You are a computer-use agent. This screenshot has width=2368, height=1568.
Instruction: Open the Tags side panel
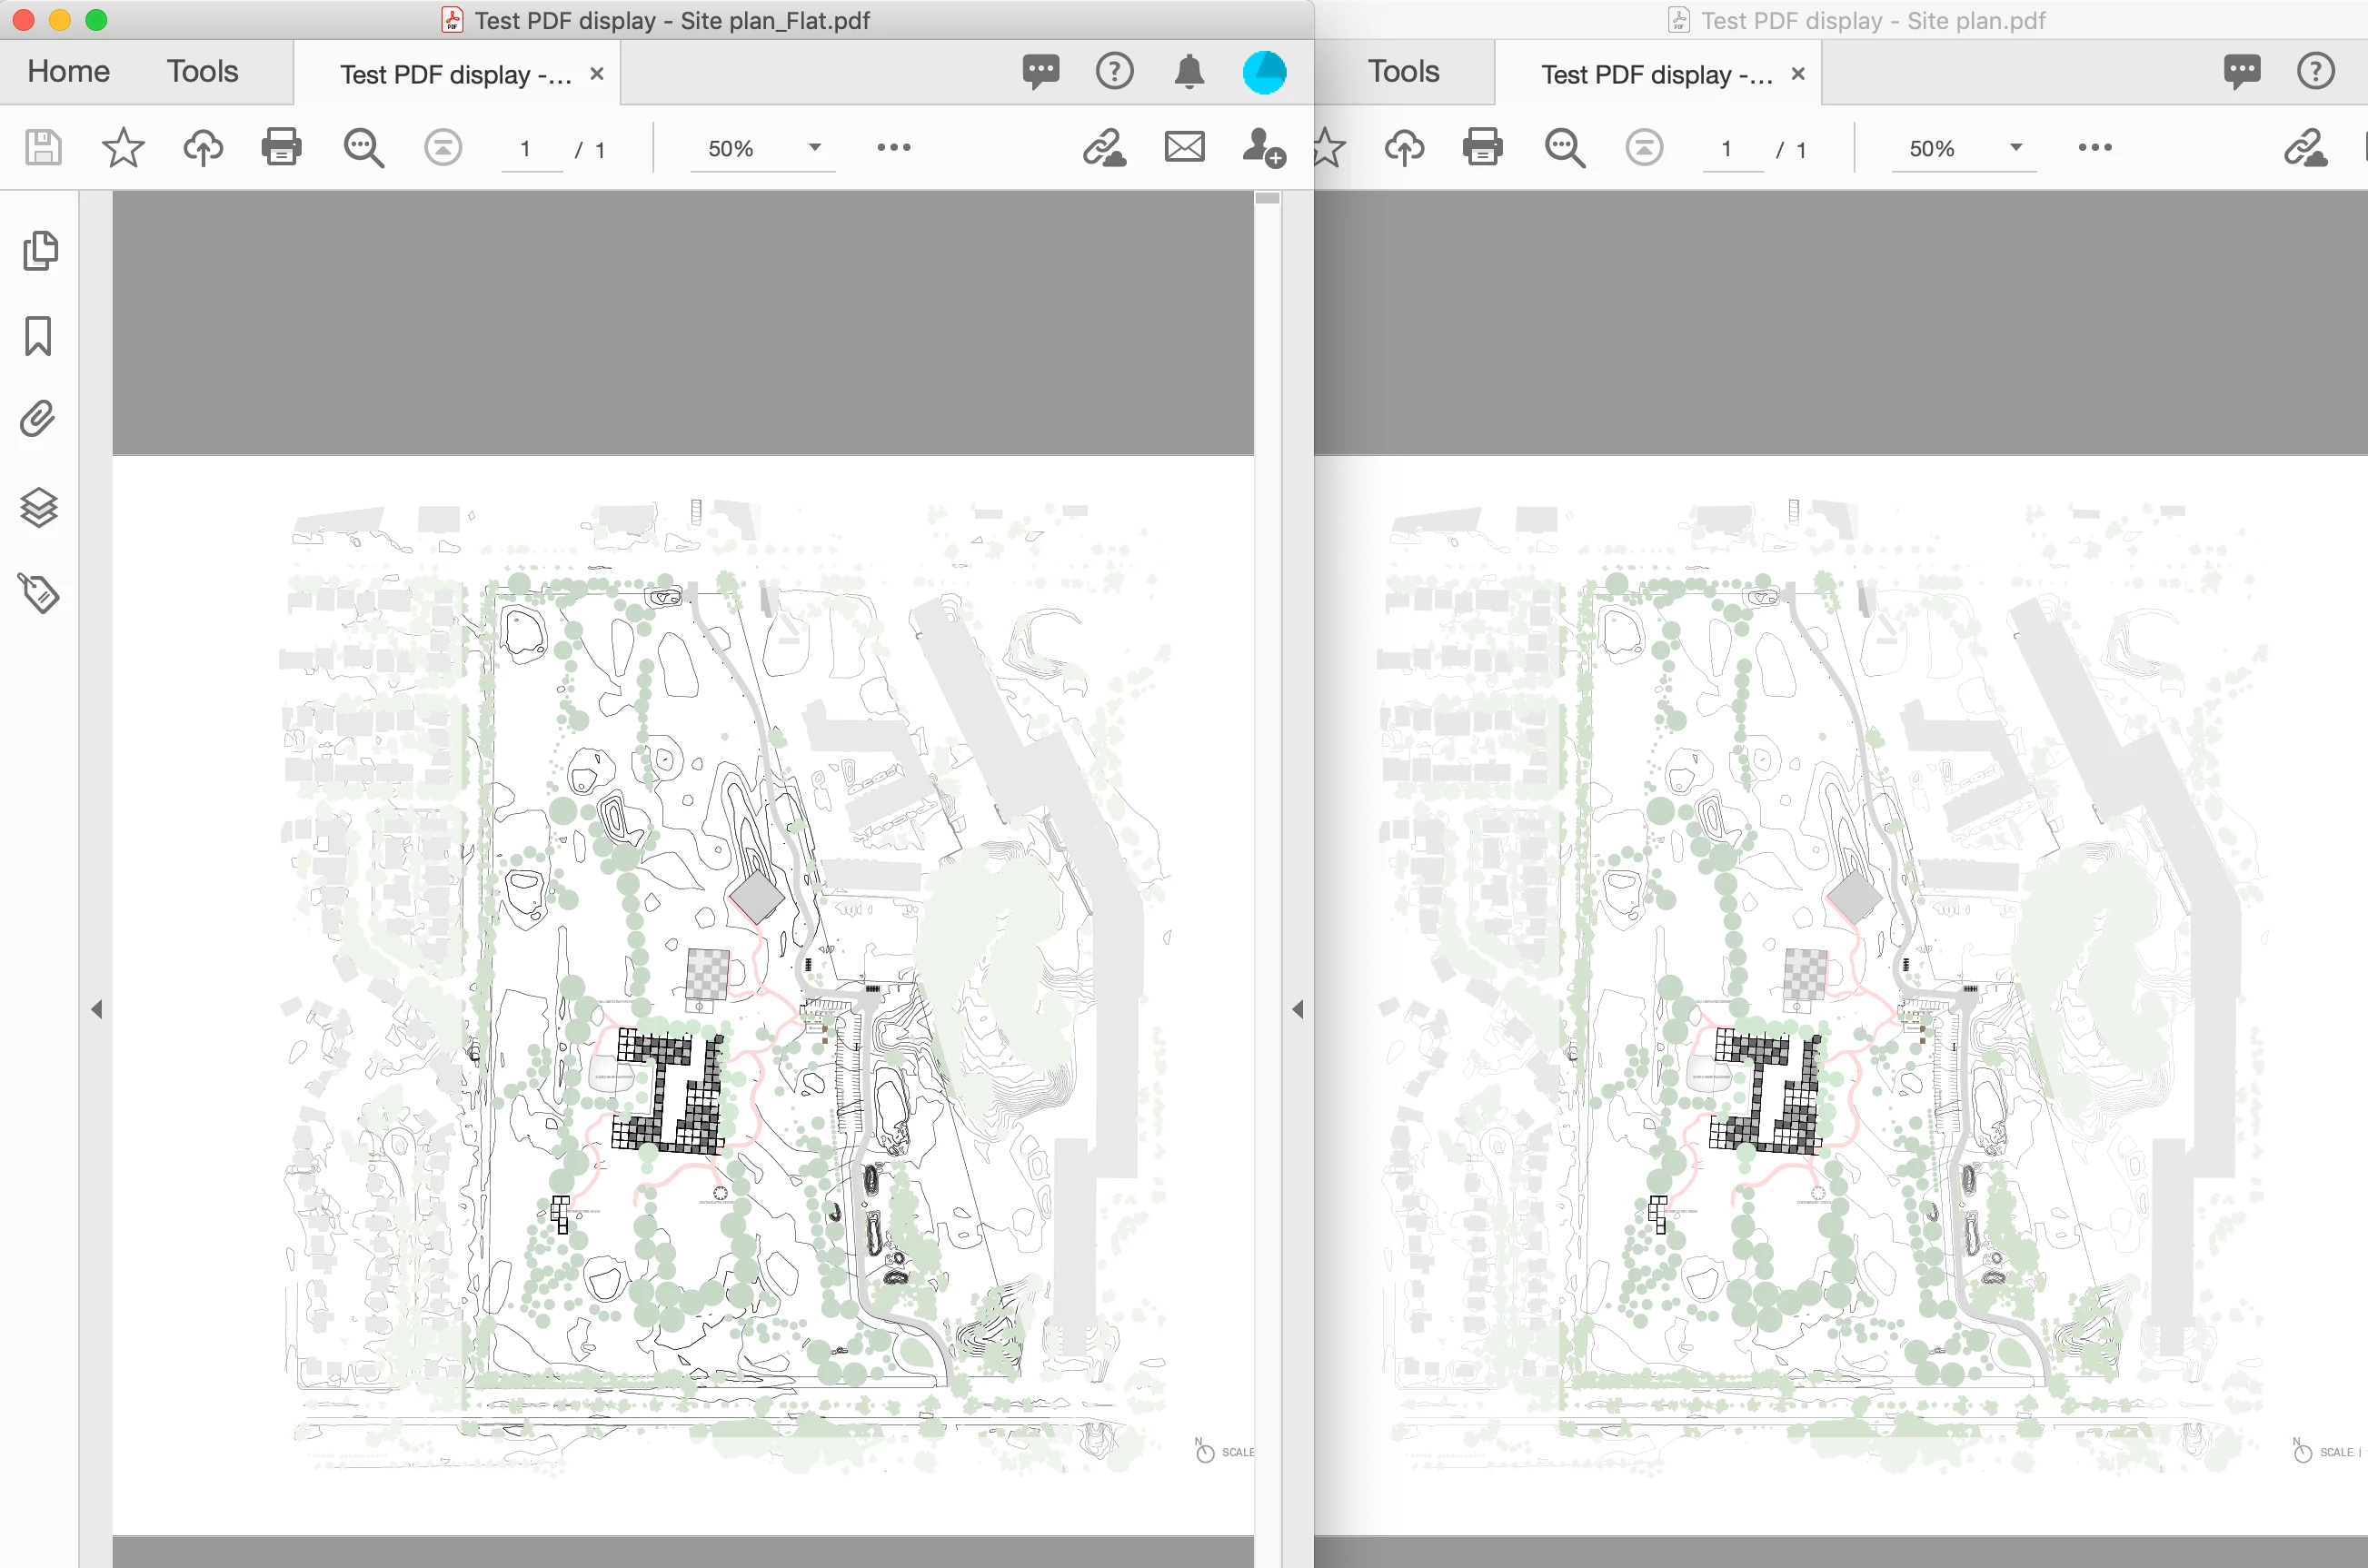(39, 593)
